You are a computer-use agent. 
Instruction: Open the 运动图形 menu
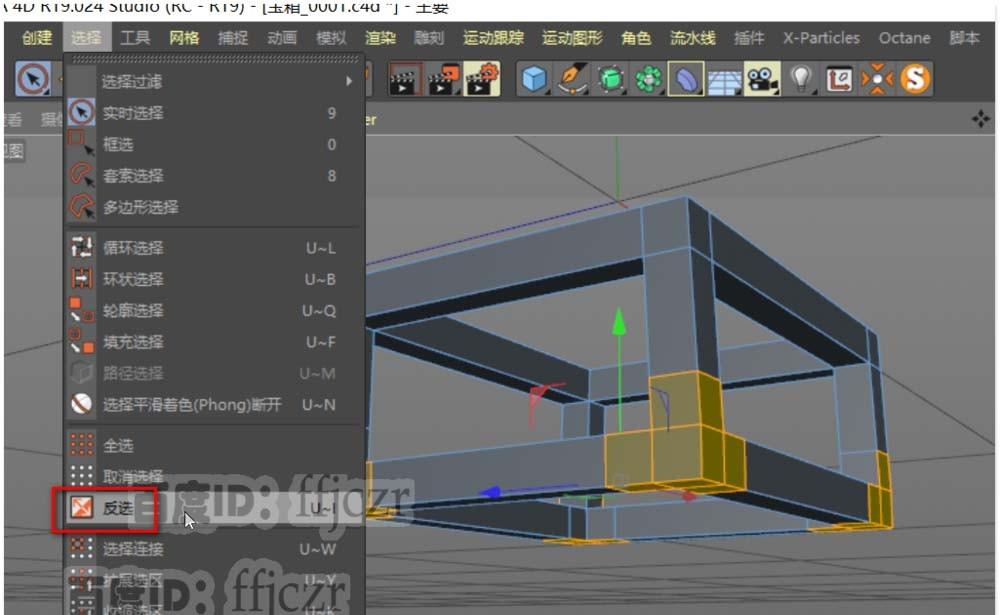click(570, 38)
